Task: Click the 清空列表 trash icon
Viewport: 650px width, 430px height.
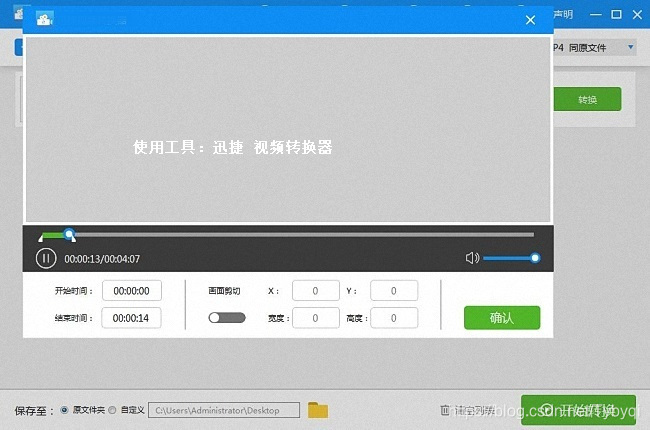Action: [445, 410]
